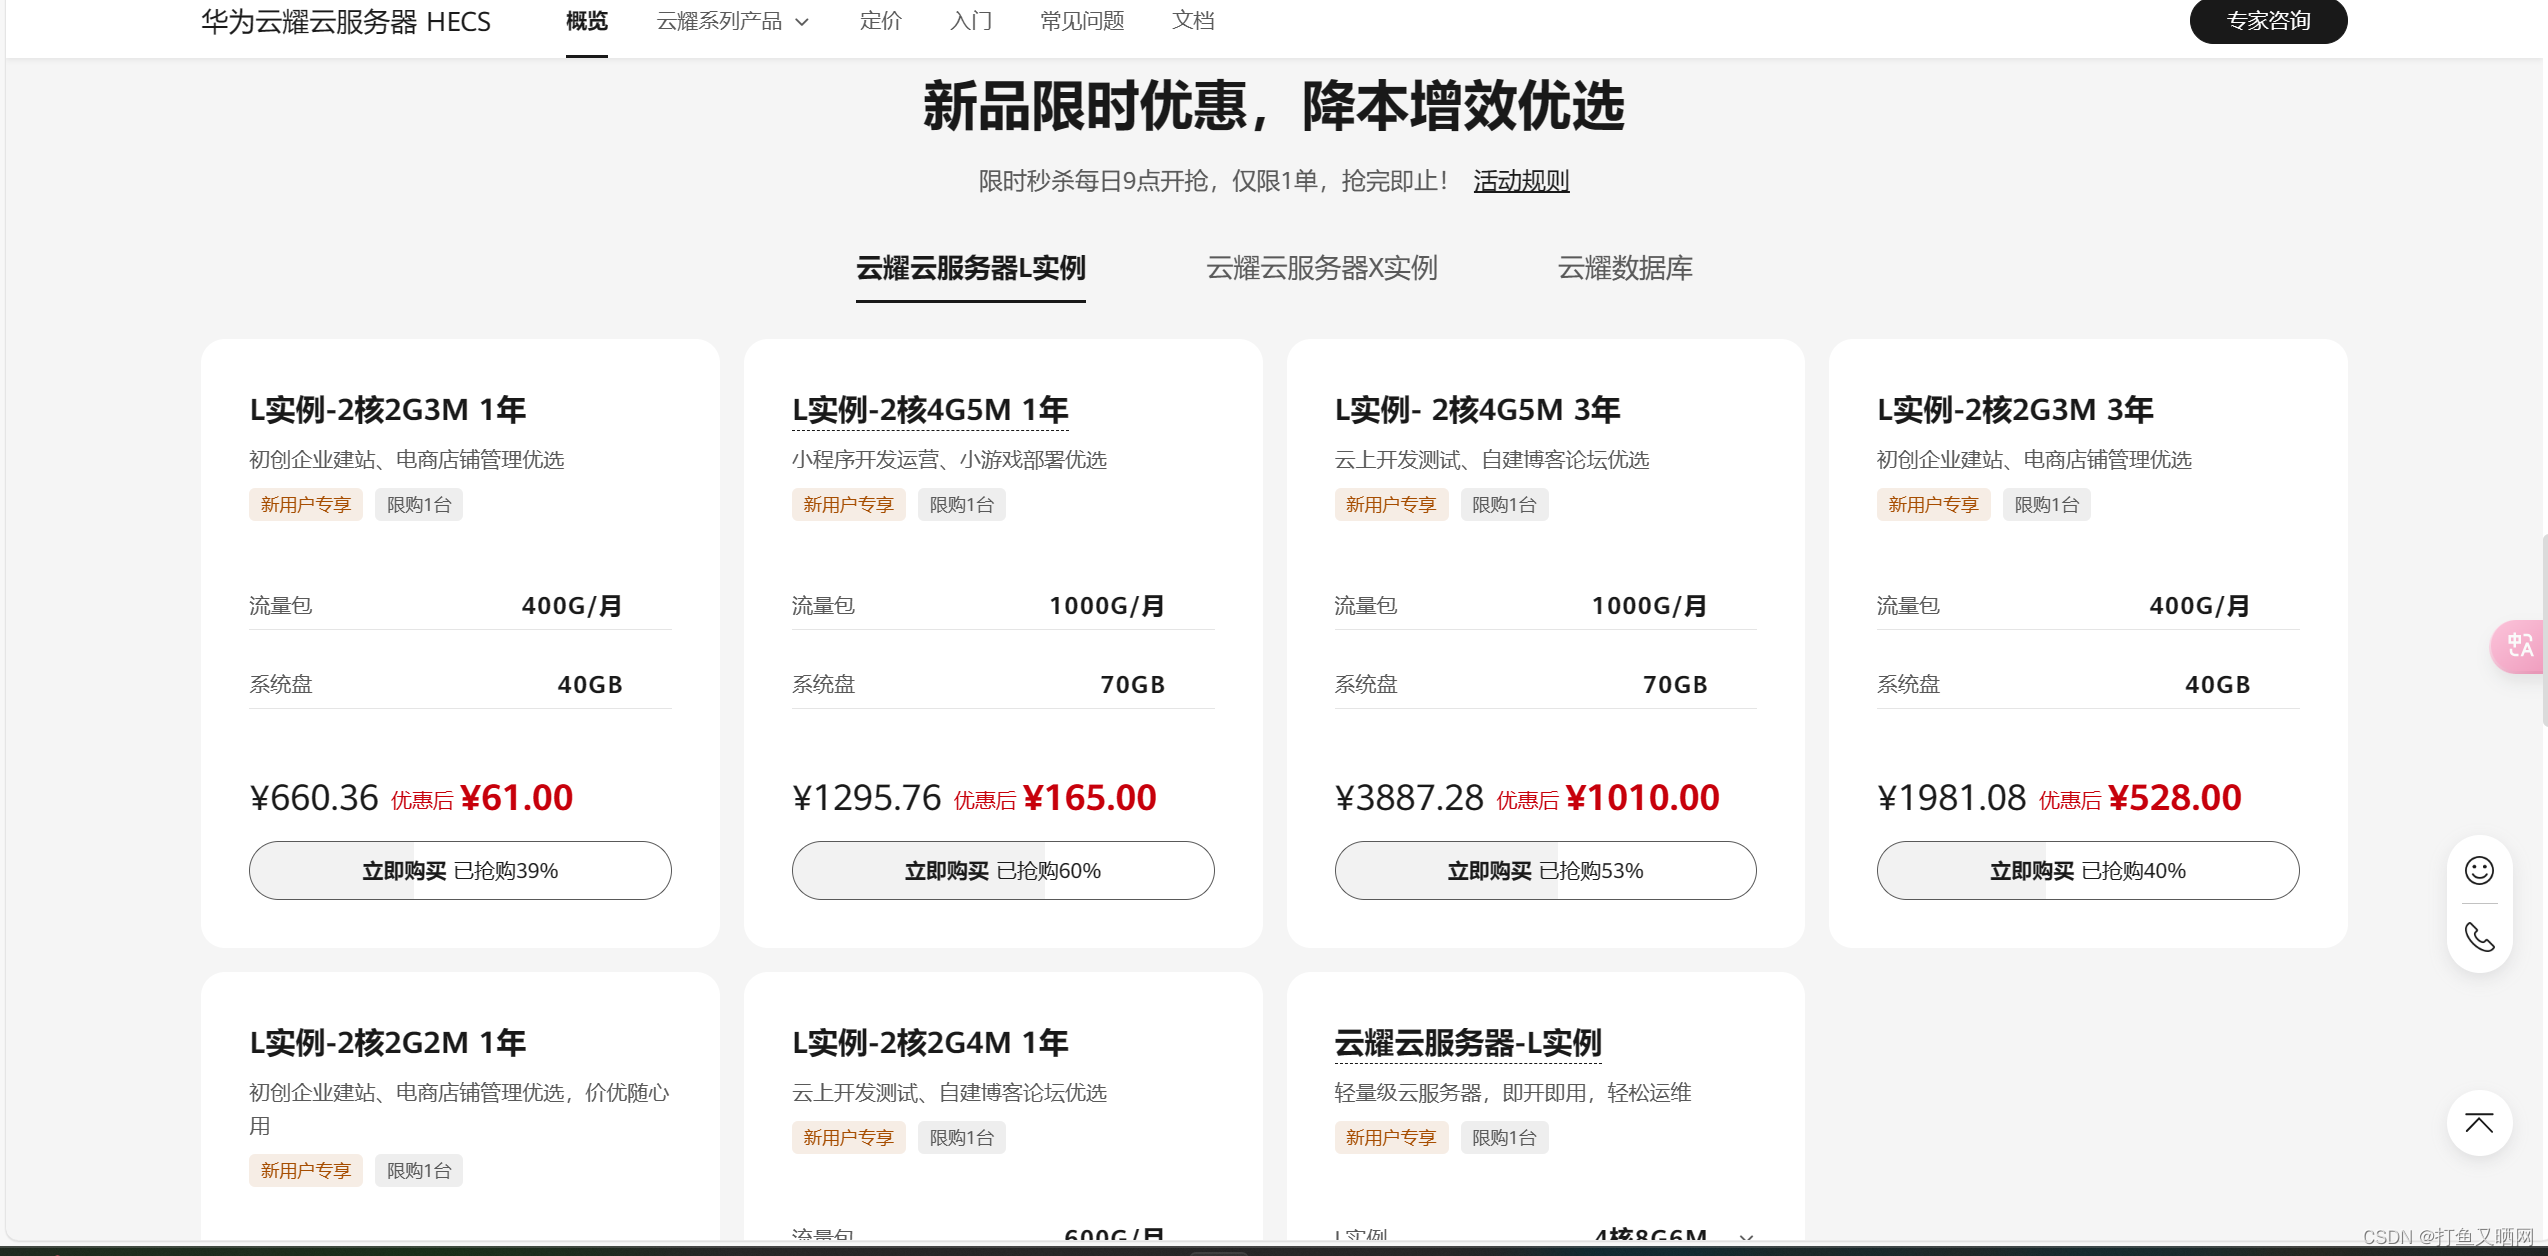The image size is (2548, 1256).
Task: Switch to 云耀数据库 tab
Action: point(1625,268)
